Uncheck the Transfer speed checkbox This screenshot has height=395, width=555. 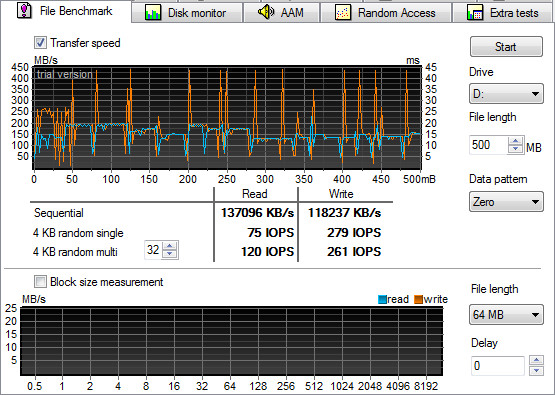click(x=40, y=43)
